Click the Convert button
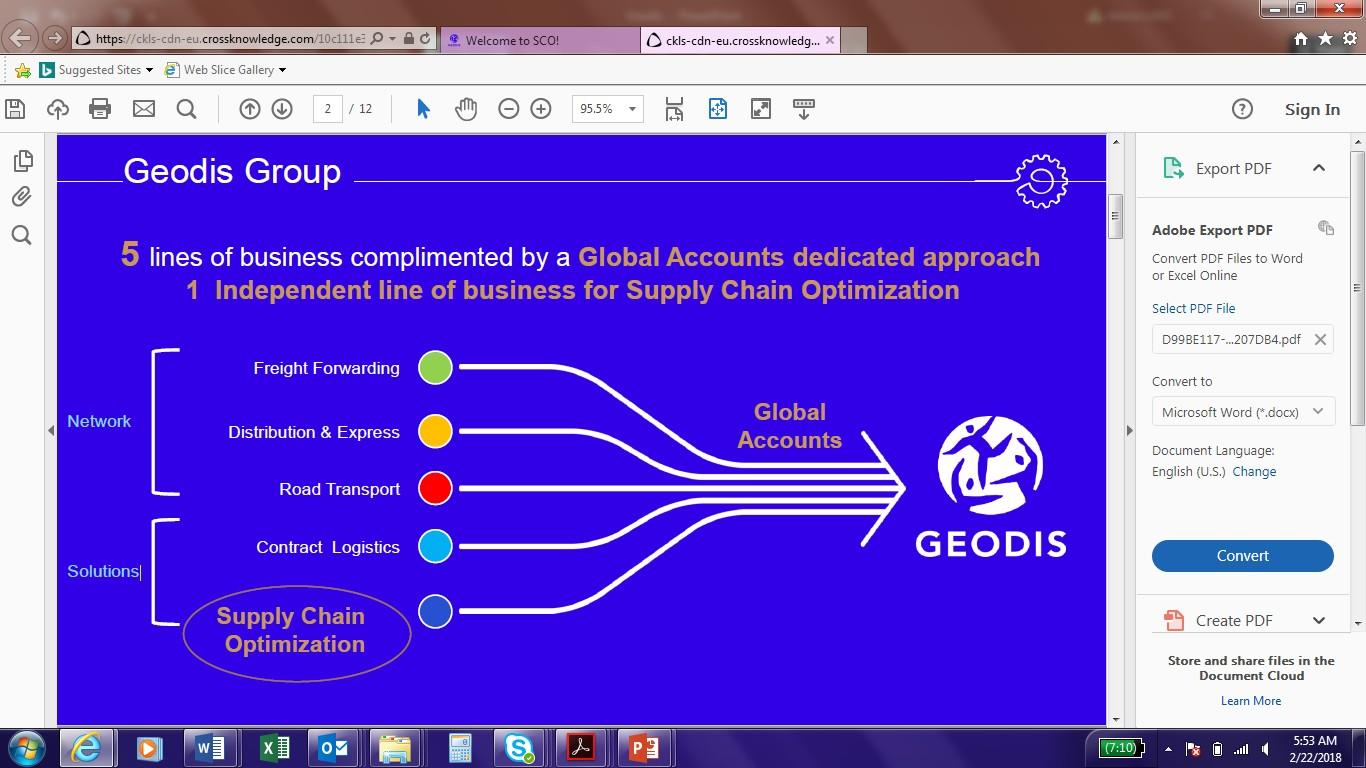Screen dimensions: 1366x768 [1243, 556]
